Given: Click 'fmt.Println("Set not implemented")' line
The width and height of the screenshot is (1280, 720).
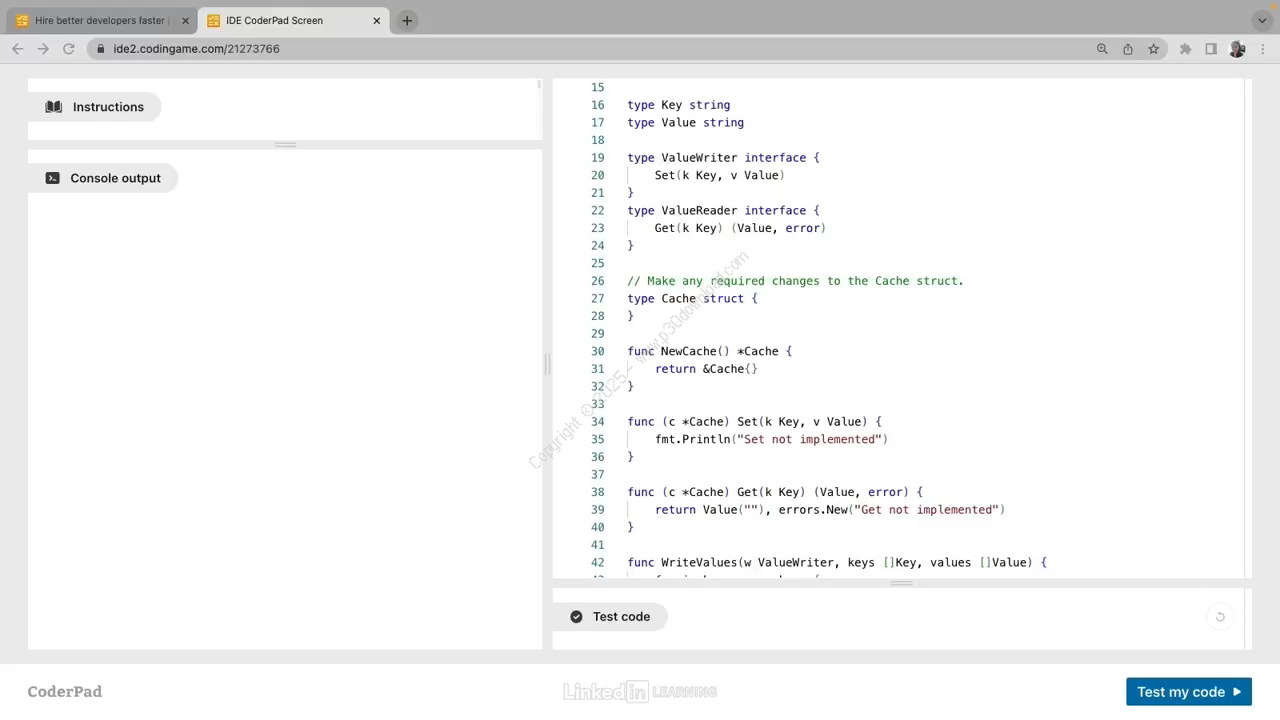Looking at the screenshot, I should point(771,439).
